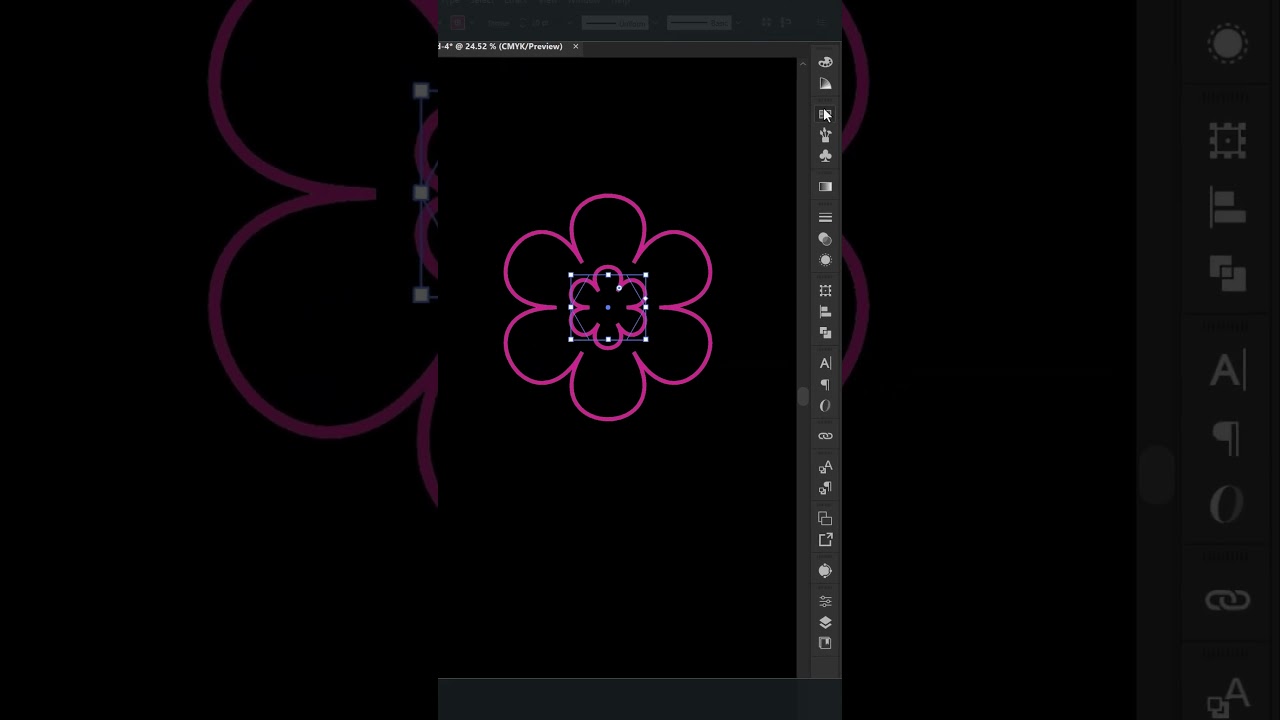Open the Color Guide panel icon
1280x720 pixels.
pos(825,84)
